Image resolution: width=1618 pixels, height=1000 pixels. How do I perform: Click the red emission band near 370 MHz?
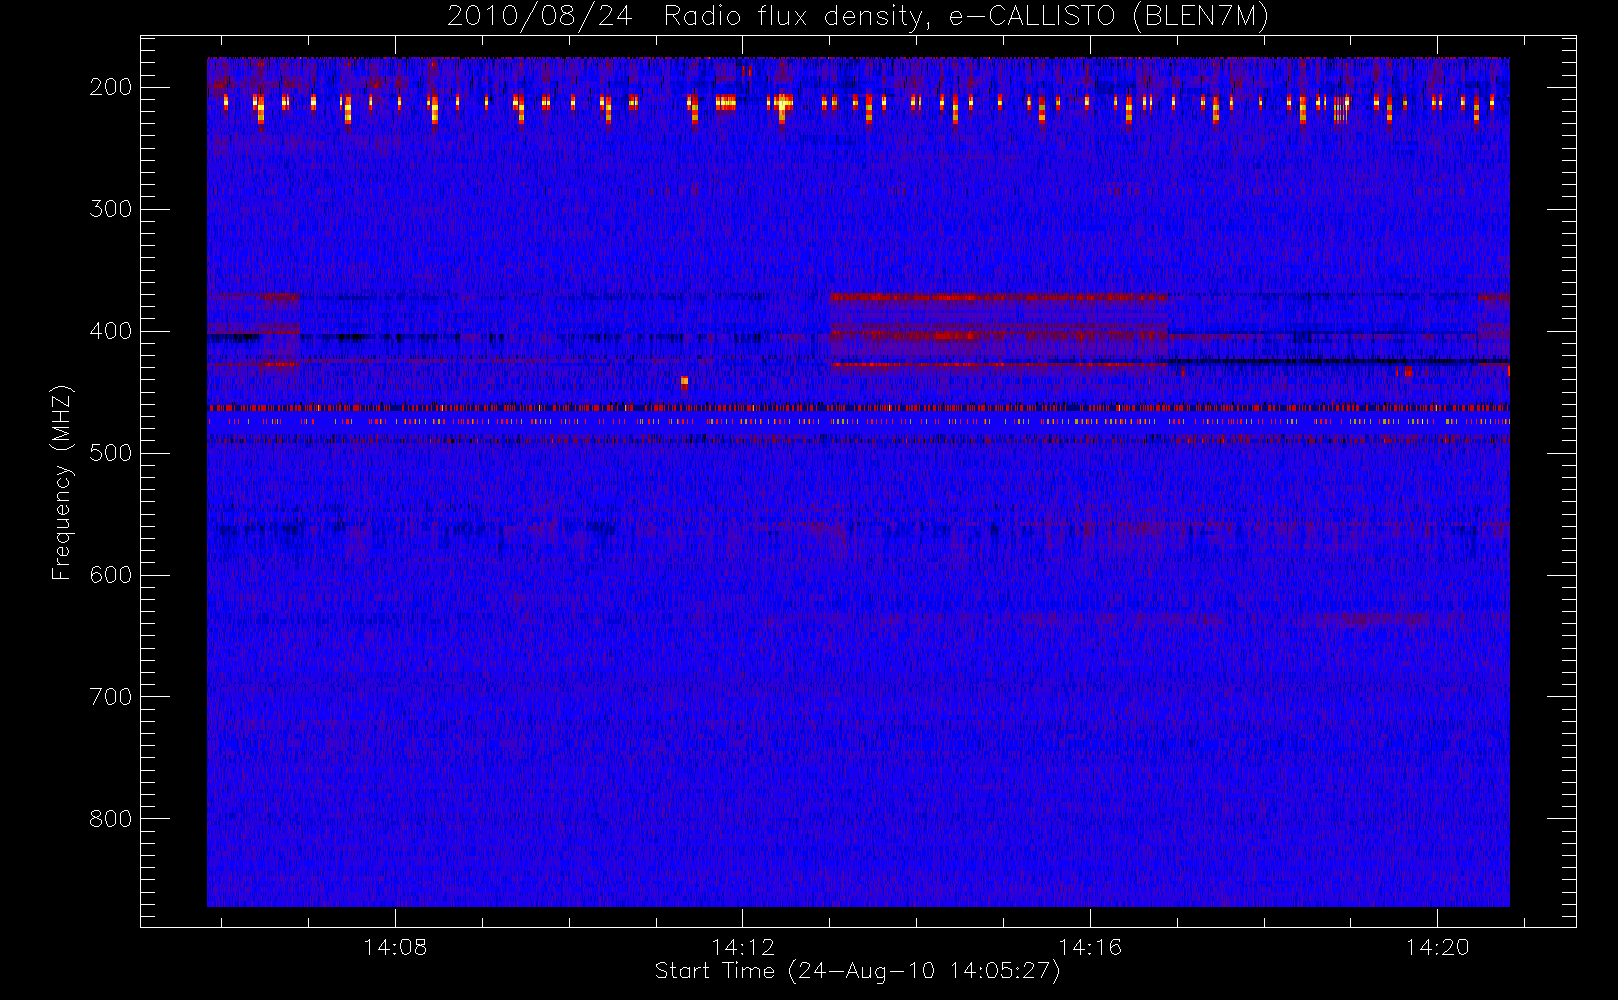click(x=998, y=297)
